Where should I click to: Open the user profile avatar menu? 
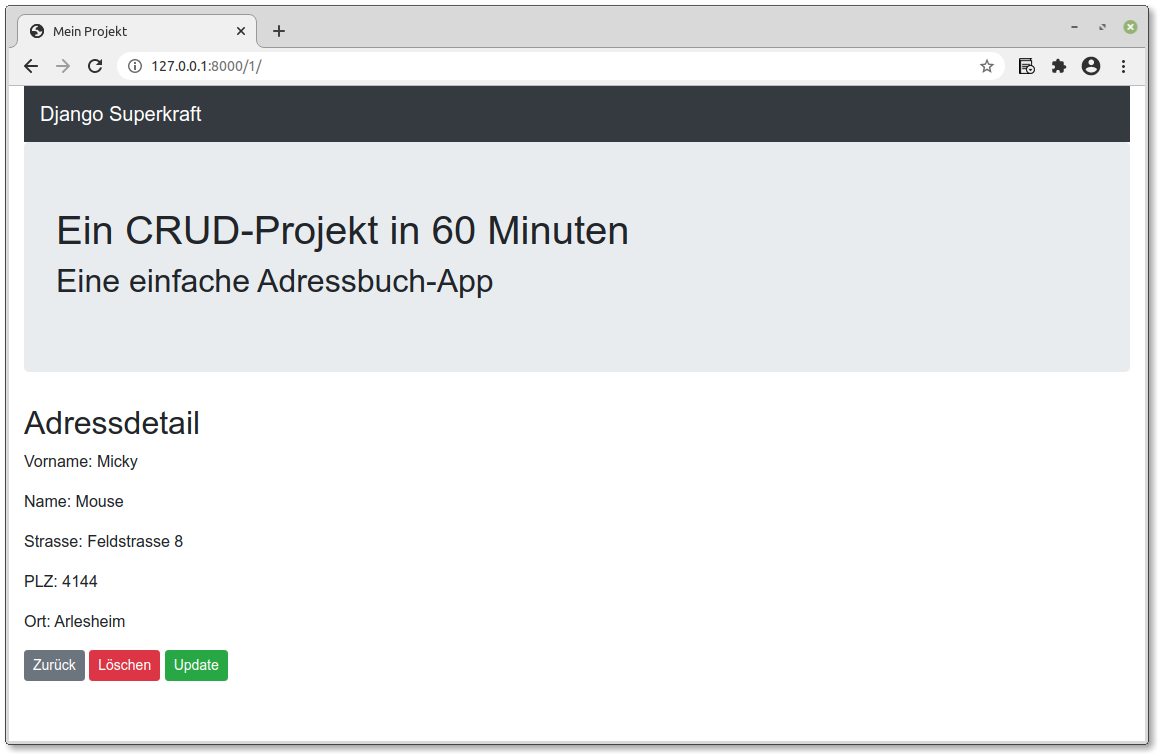(1091, 66)
